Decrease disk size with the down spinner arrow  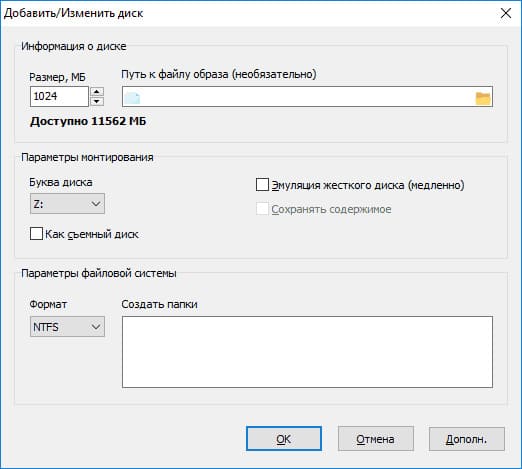click(97, 101)
